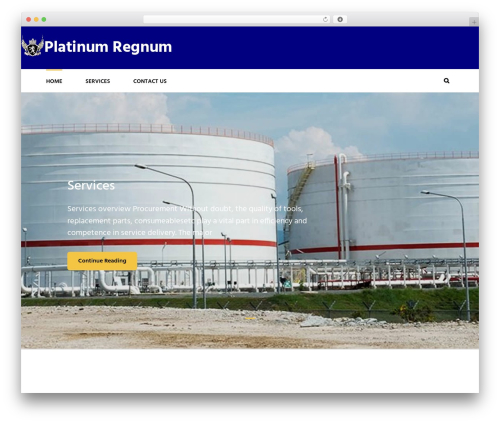Image resolution: width=500 pixels, height=423 pixels.
Task: Minimize the window with the yellow button
Action: pyautogui.click(x=36, y=20)
